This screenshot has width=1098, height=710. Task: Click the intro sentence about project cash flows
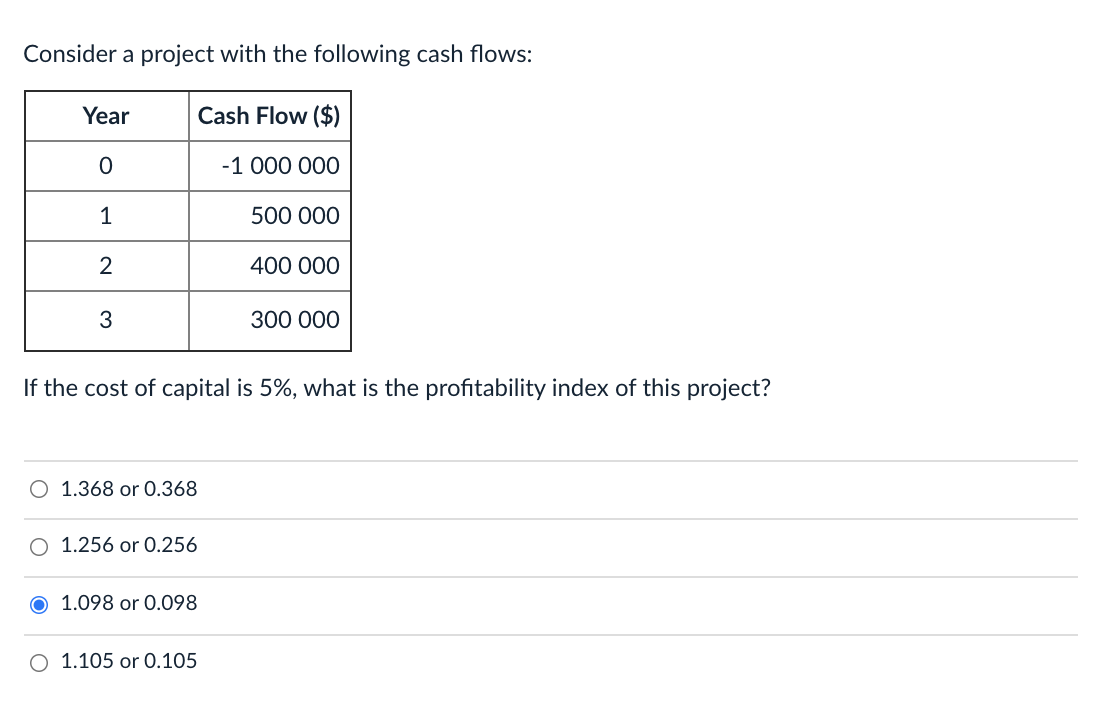(x=277, y=54)
